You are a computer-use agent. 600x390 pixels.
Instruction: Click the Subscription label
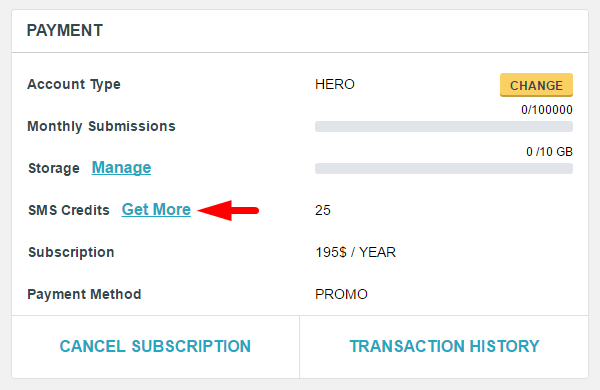click(x=71, y=253)
